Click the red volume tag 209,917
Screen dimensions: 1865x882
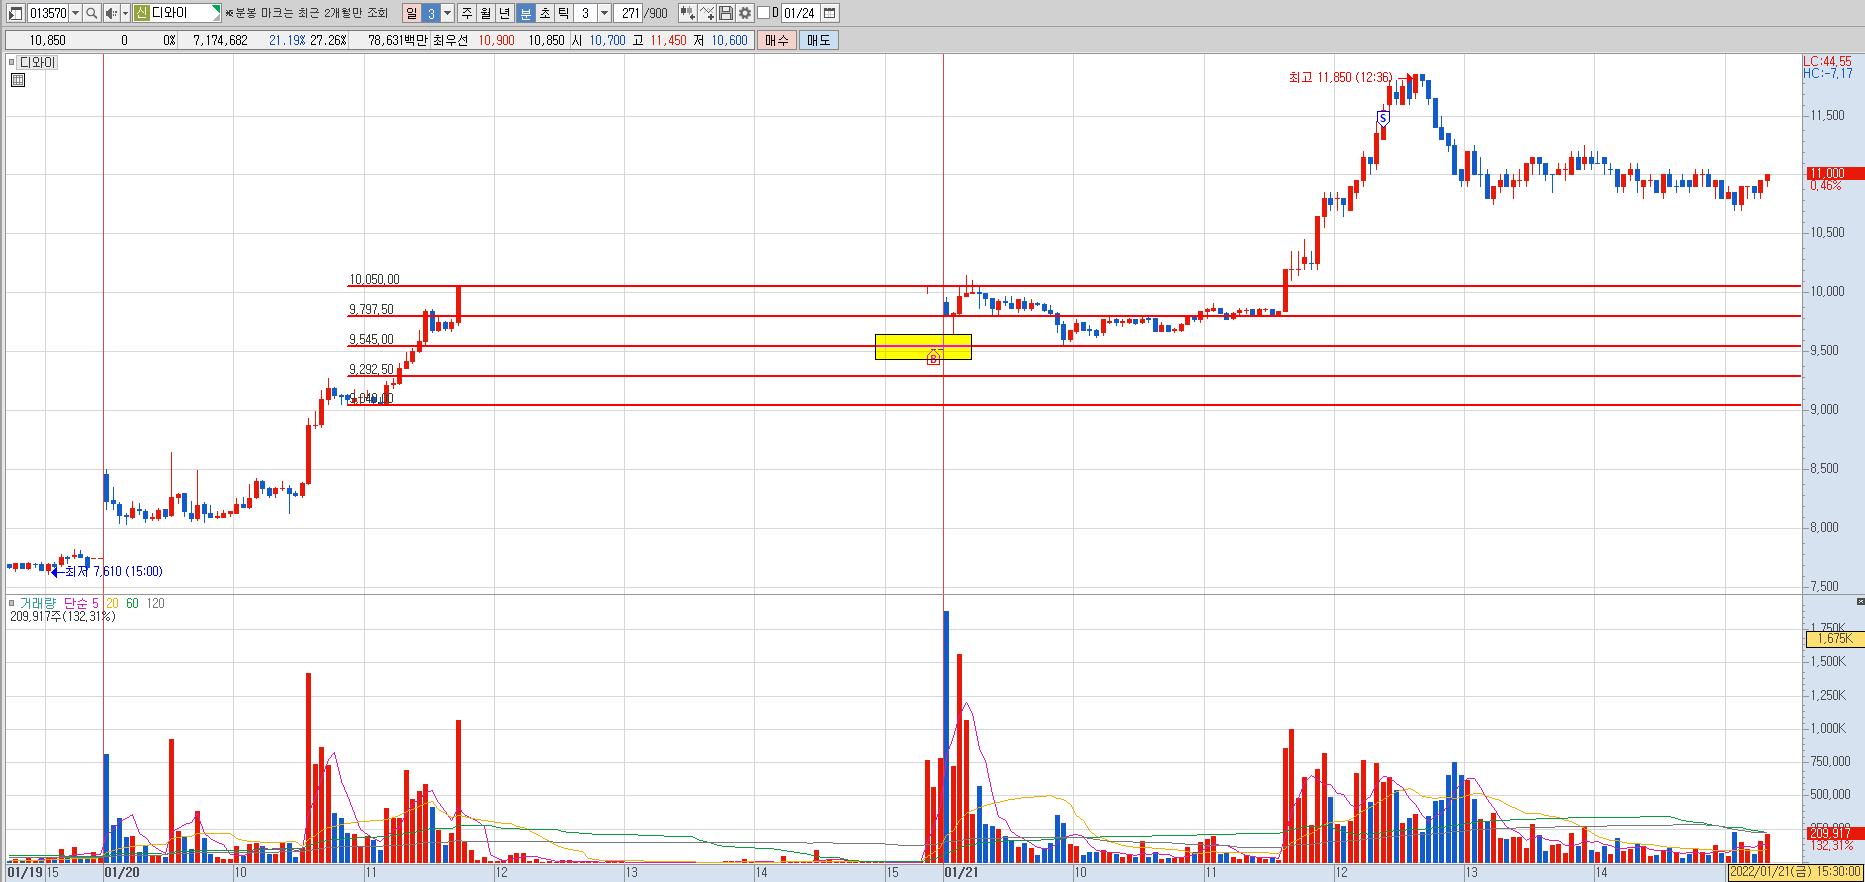click(1834, 833)
